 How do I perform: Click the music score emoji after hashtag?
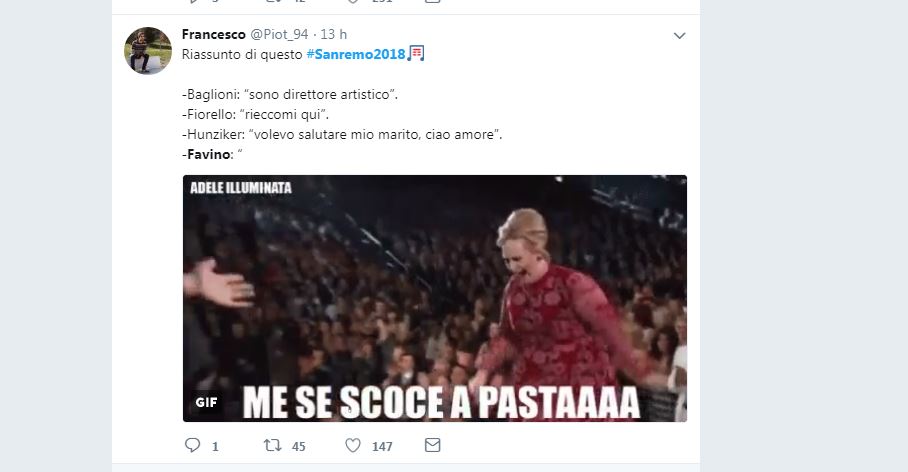(x=416, y=53)
